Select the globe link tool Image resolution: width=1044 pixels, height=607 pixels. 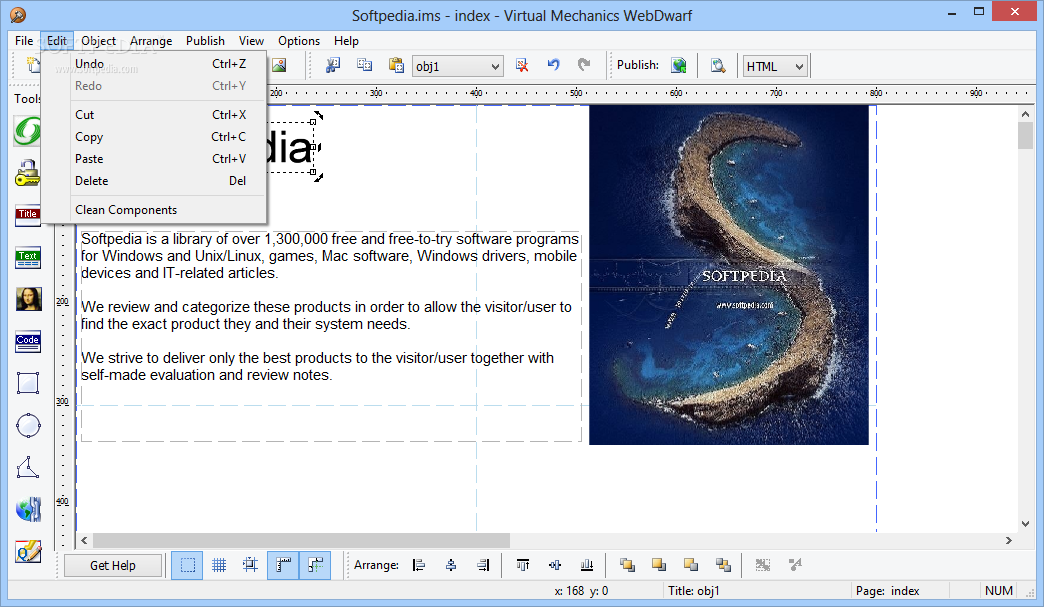click(28, 510)
